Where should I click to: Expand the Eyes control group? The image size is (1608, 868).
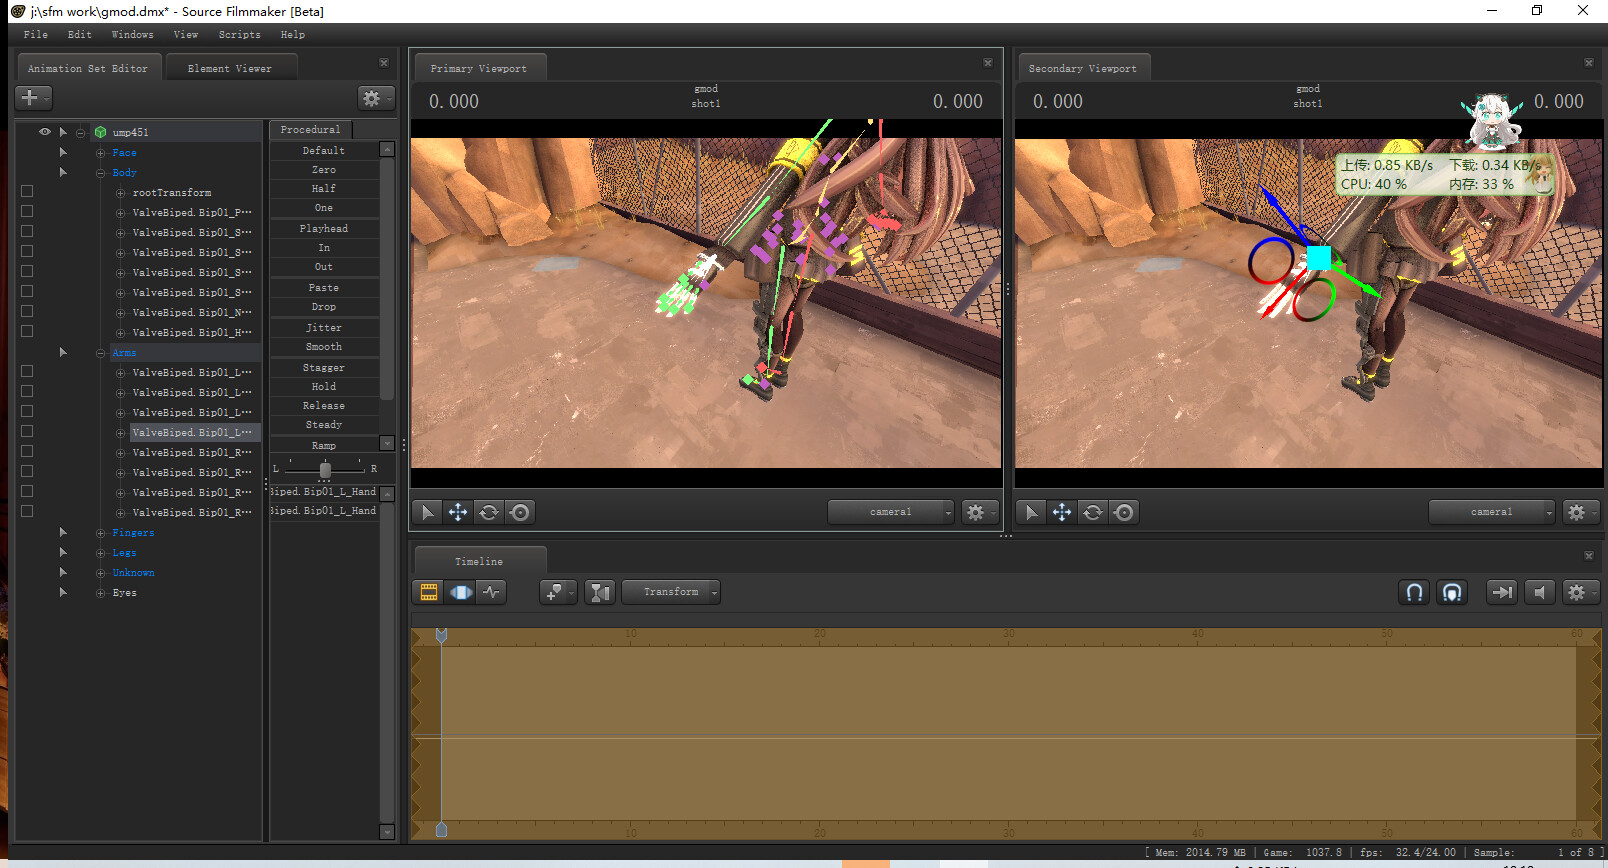[x=100, y=593]
